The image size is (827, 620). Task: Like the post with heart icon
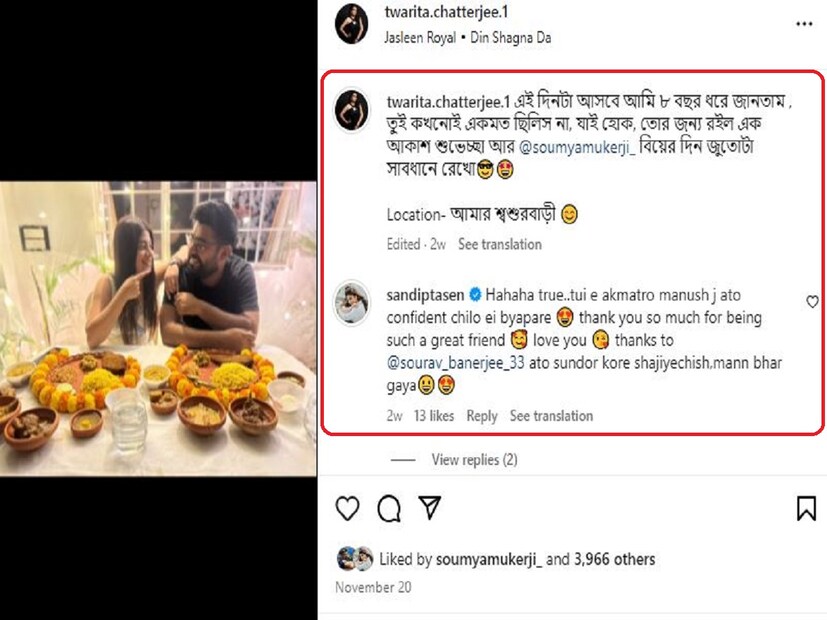(347, 508)
